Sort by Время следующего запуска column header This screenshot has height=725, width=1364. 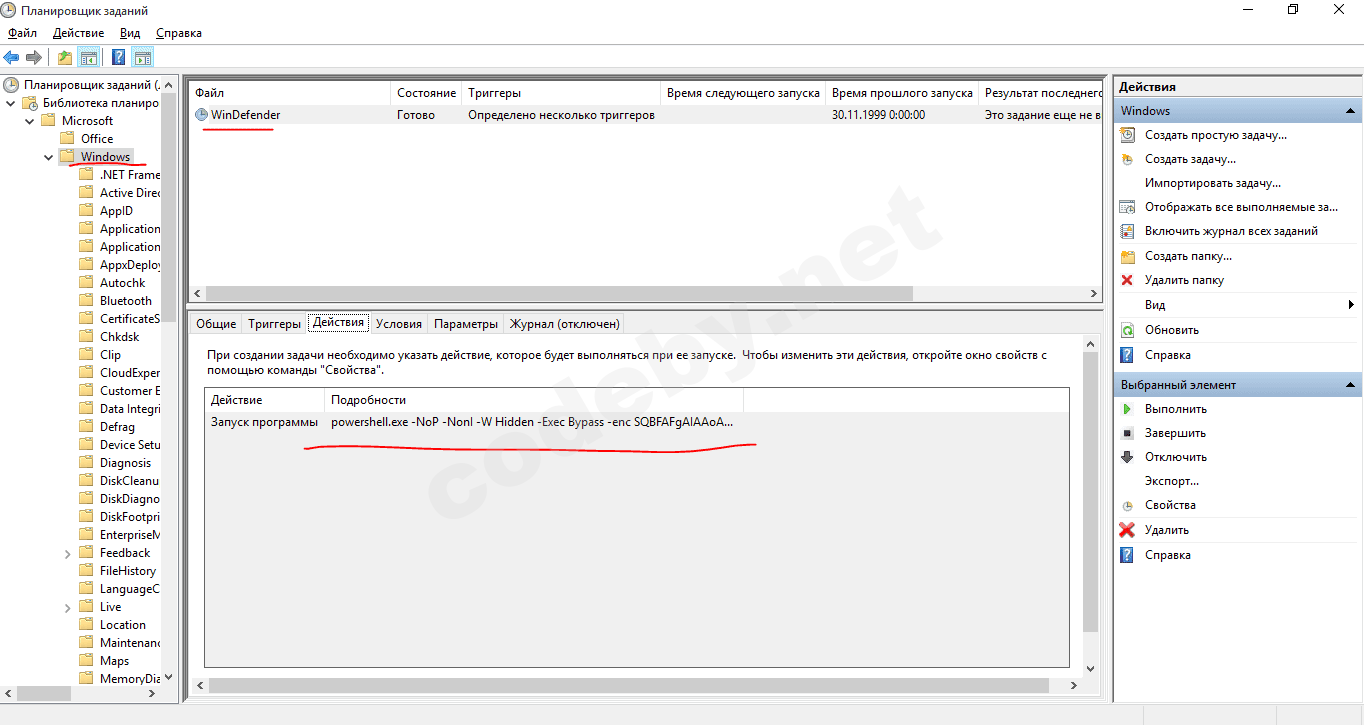(x=743, y=93)
